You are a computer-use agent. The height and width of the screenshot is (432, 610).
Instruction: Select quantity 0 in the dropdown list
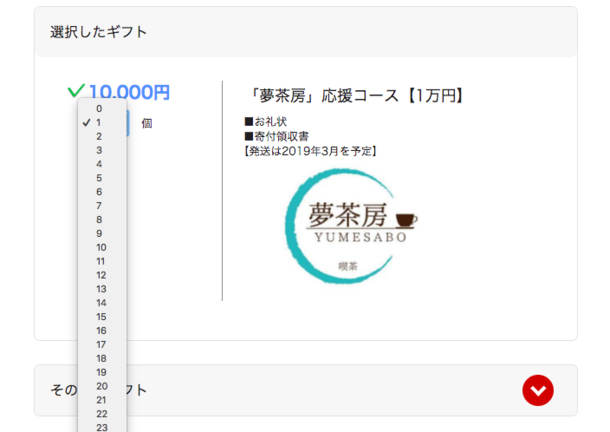tap(99, 108)
